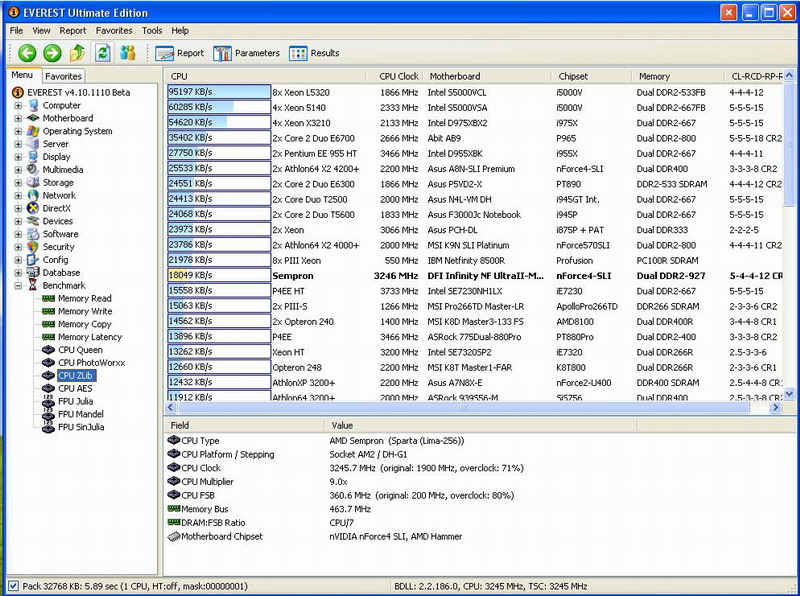
Task: Expand the Display tree node
Action: point(18,157)
